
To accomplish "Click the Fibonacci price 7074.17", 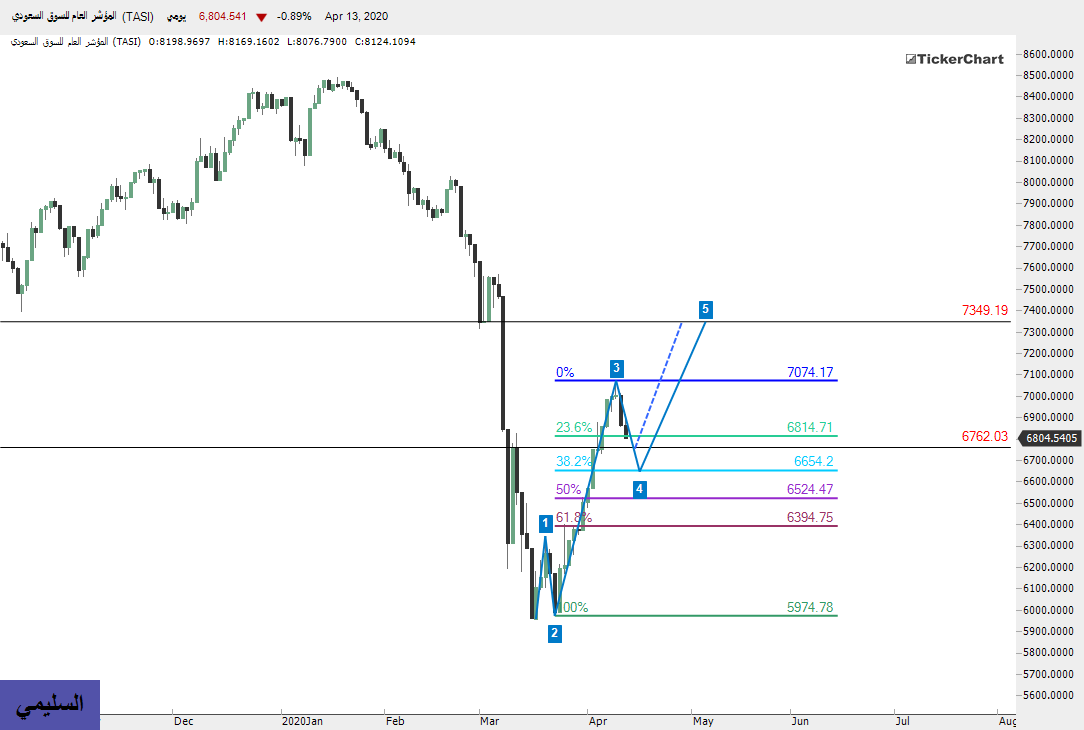I will [x=810, y=372].
